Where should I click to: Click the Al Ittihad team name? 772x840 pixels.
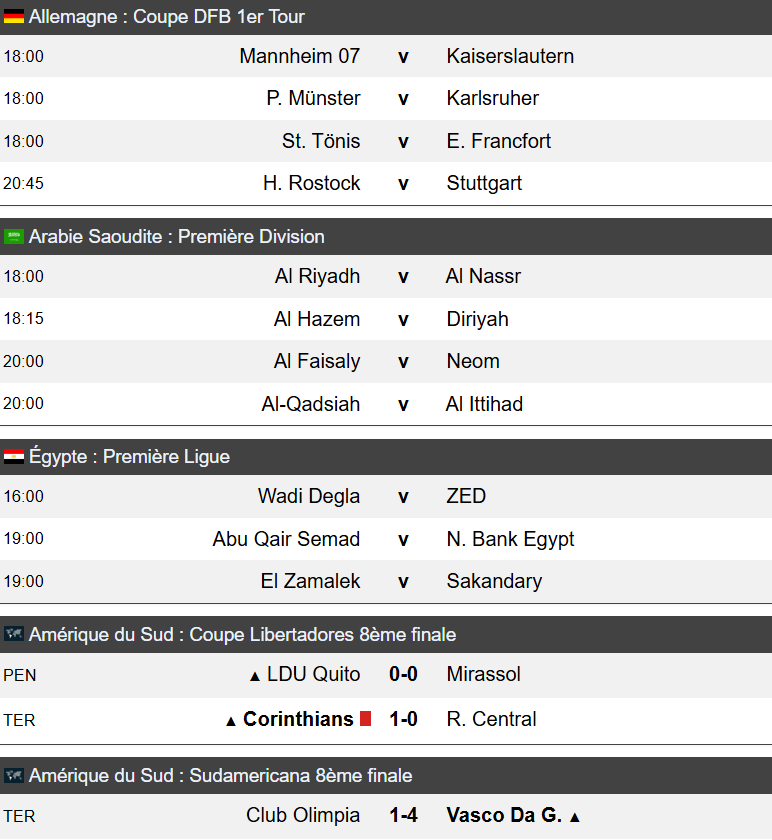pyautogui.click(x=484, y=404)
